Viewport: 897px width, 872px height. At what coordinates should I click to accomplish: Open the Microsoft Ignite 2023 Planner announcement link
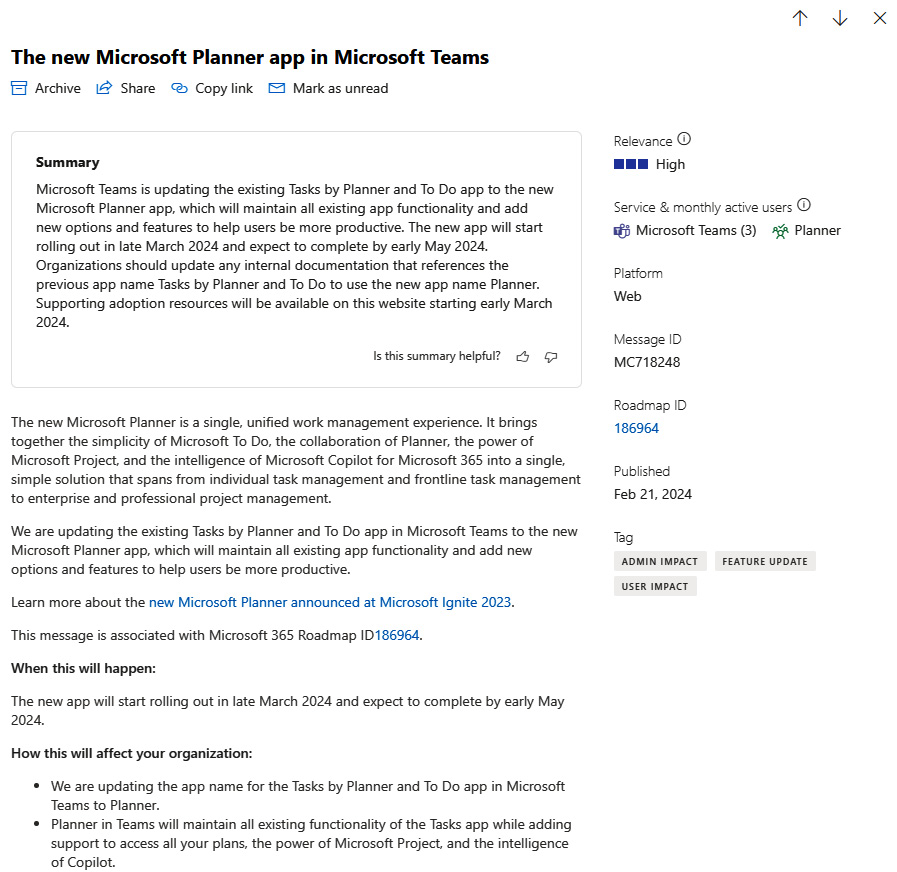click(330, 602)
